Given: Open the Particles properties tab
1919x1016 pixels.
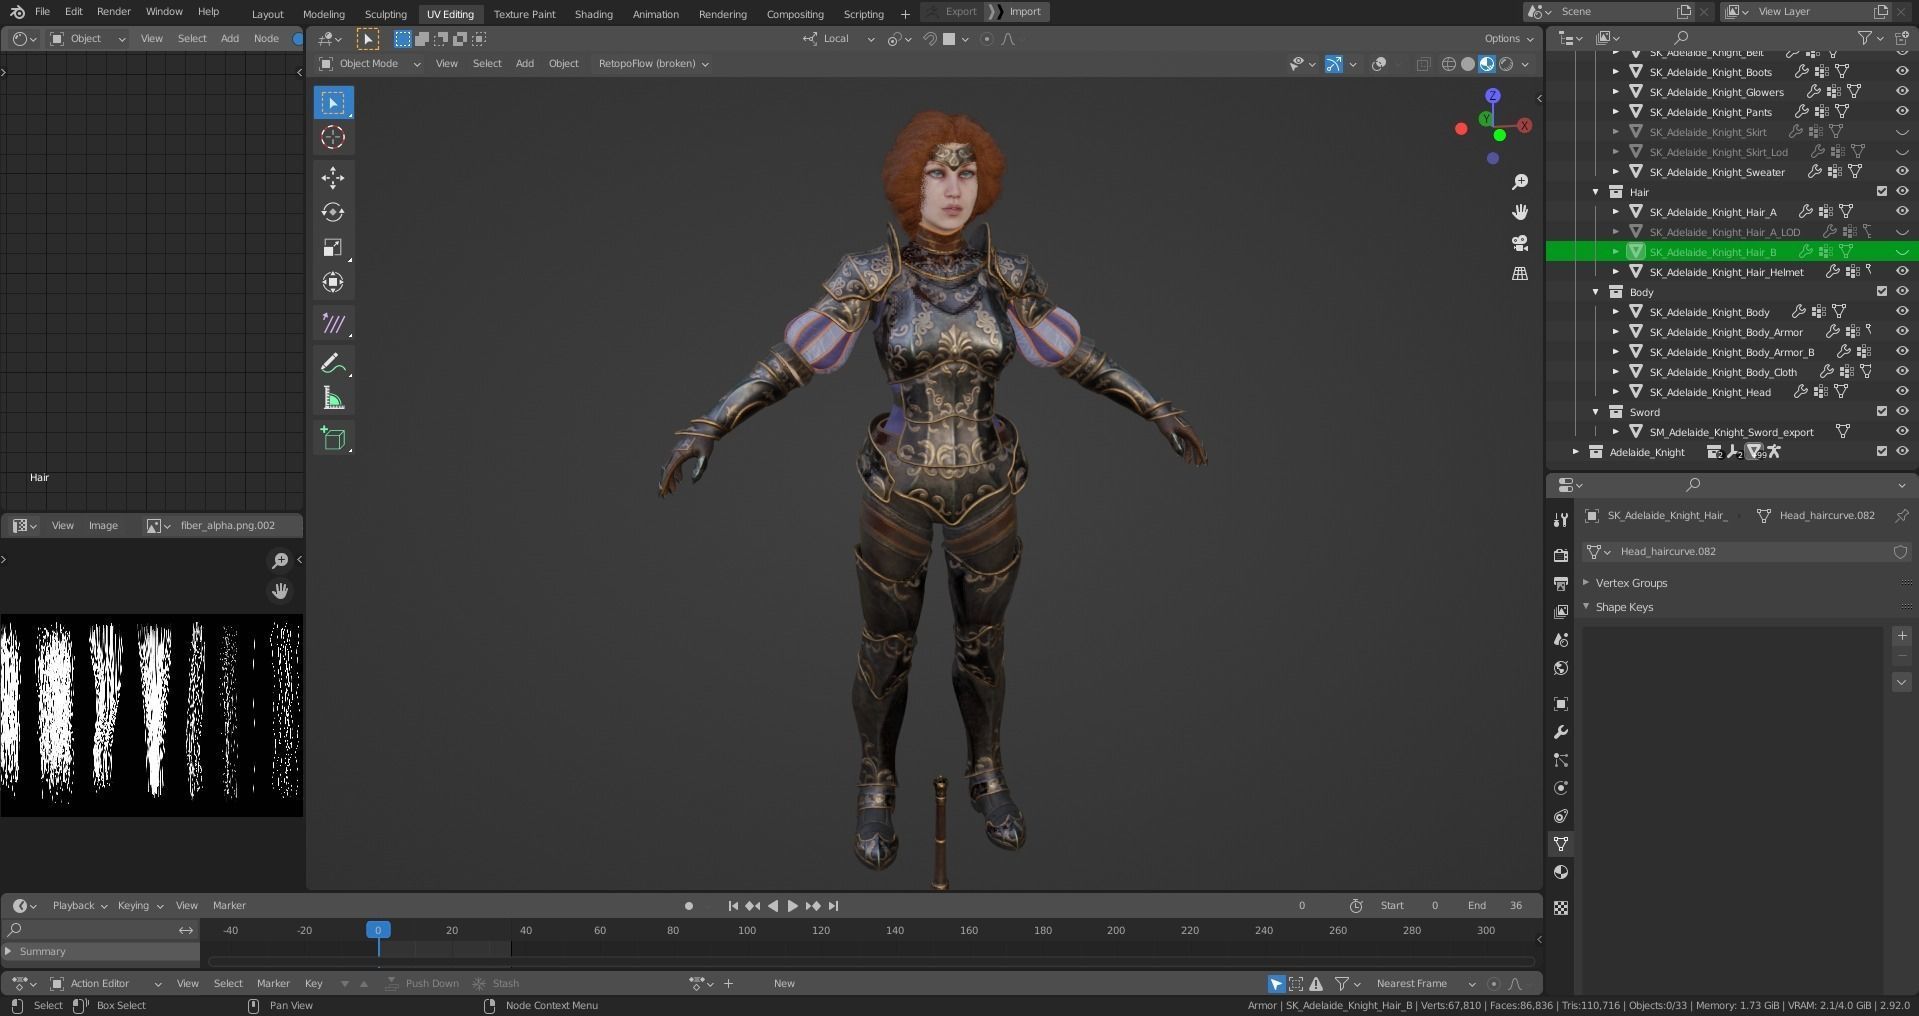Looking at the screenshot, I should pos(1561,760).
